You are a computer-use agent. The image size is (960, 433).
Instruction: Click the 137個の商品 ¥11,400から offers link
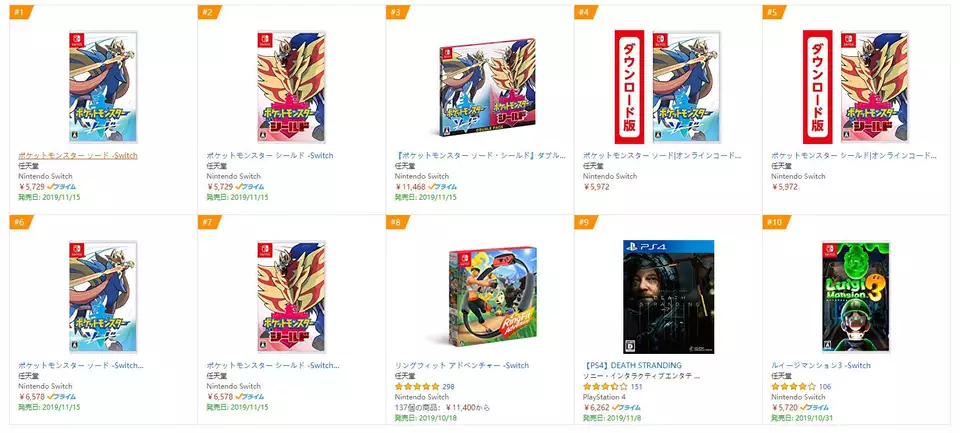(443, 407)
